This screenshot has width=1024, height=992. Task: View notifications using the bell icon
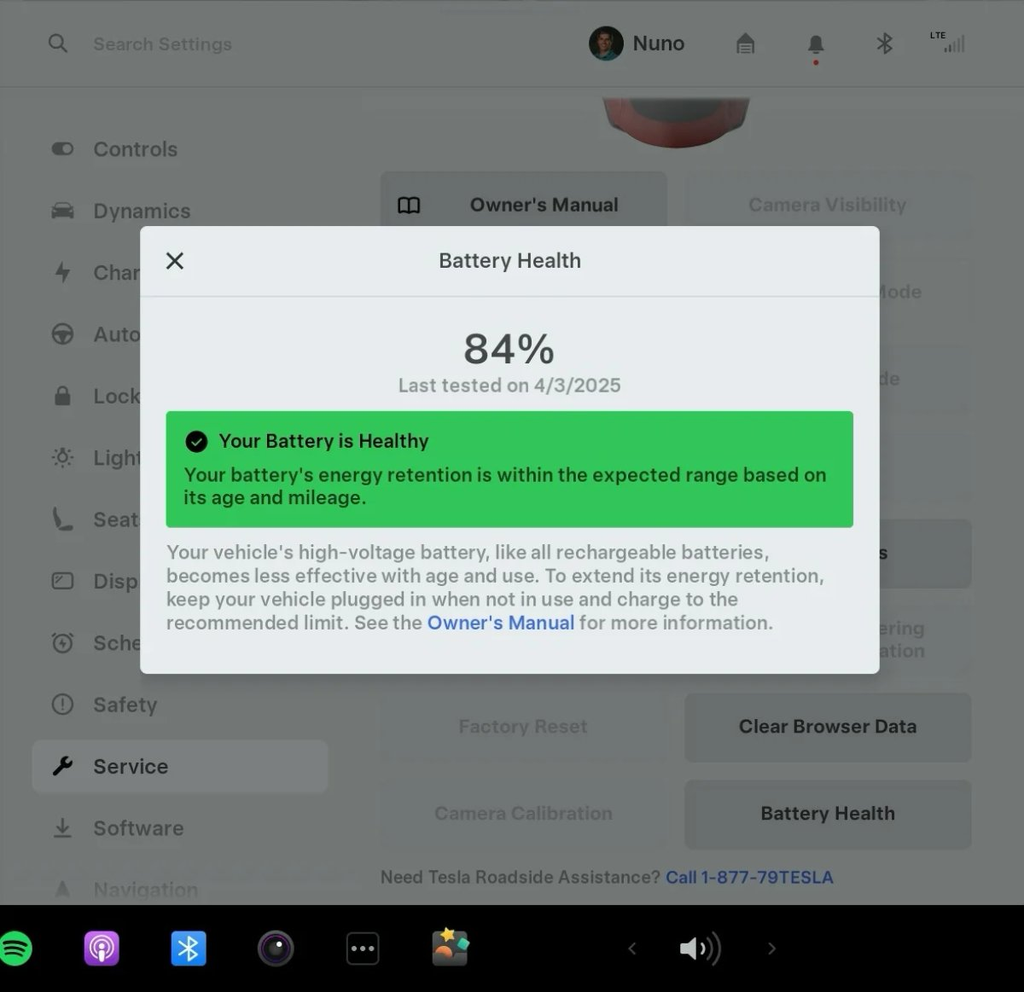click(814, 43)
